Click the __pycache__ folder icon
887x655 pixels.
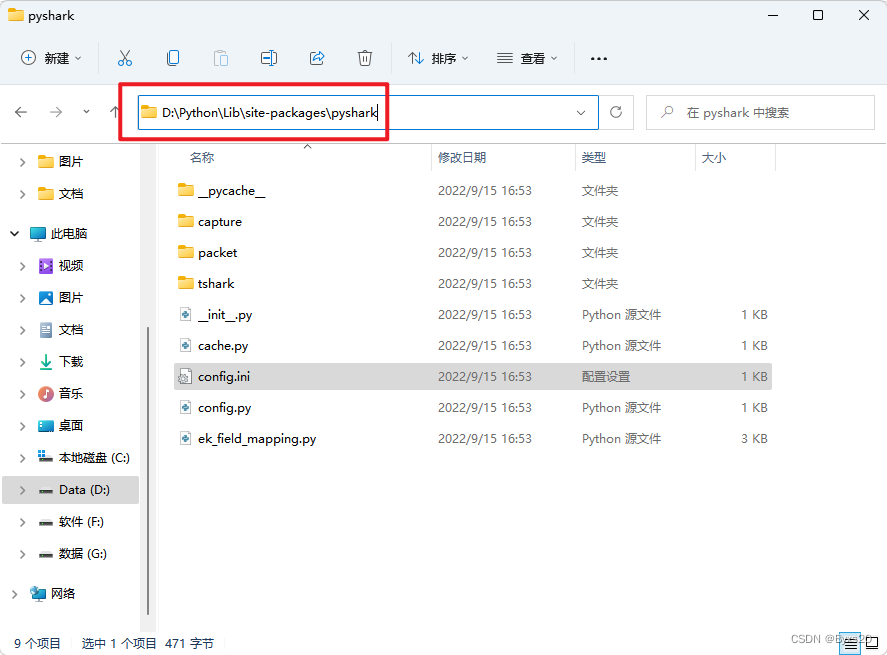coord(186,190)
